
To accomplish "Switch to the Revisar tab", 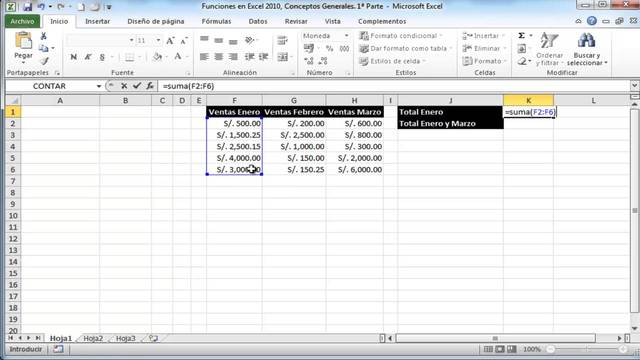I will [x=296, y=21].
